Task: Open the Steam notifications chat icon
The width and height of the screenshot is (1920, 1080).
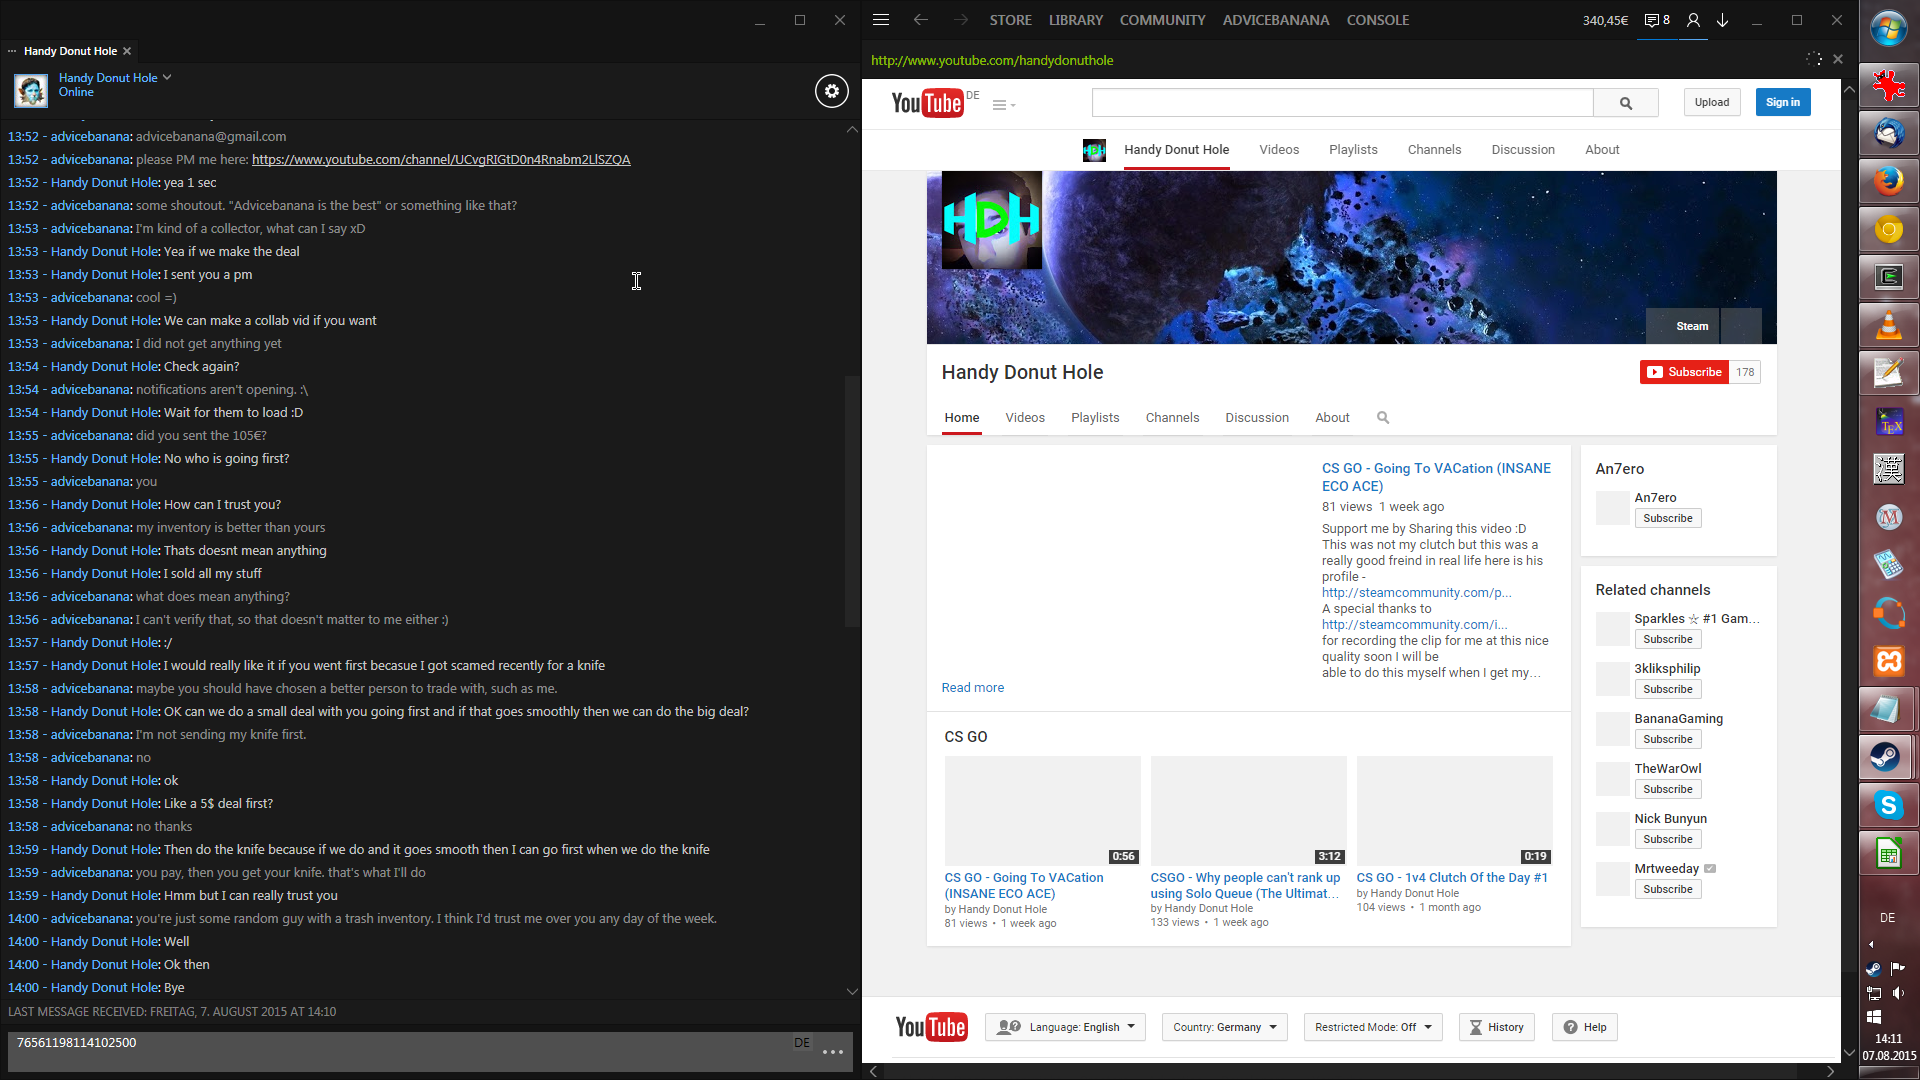Action: coord(1657,20)
